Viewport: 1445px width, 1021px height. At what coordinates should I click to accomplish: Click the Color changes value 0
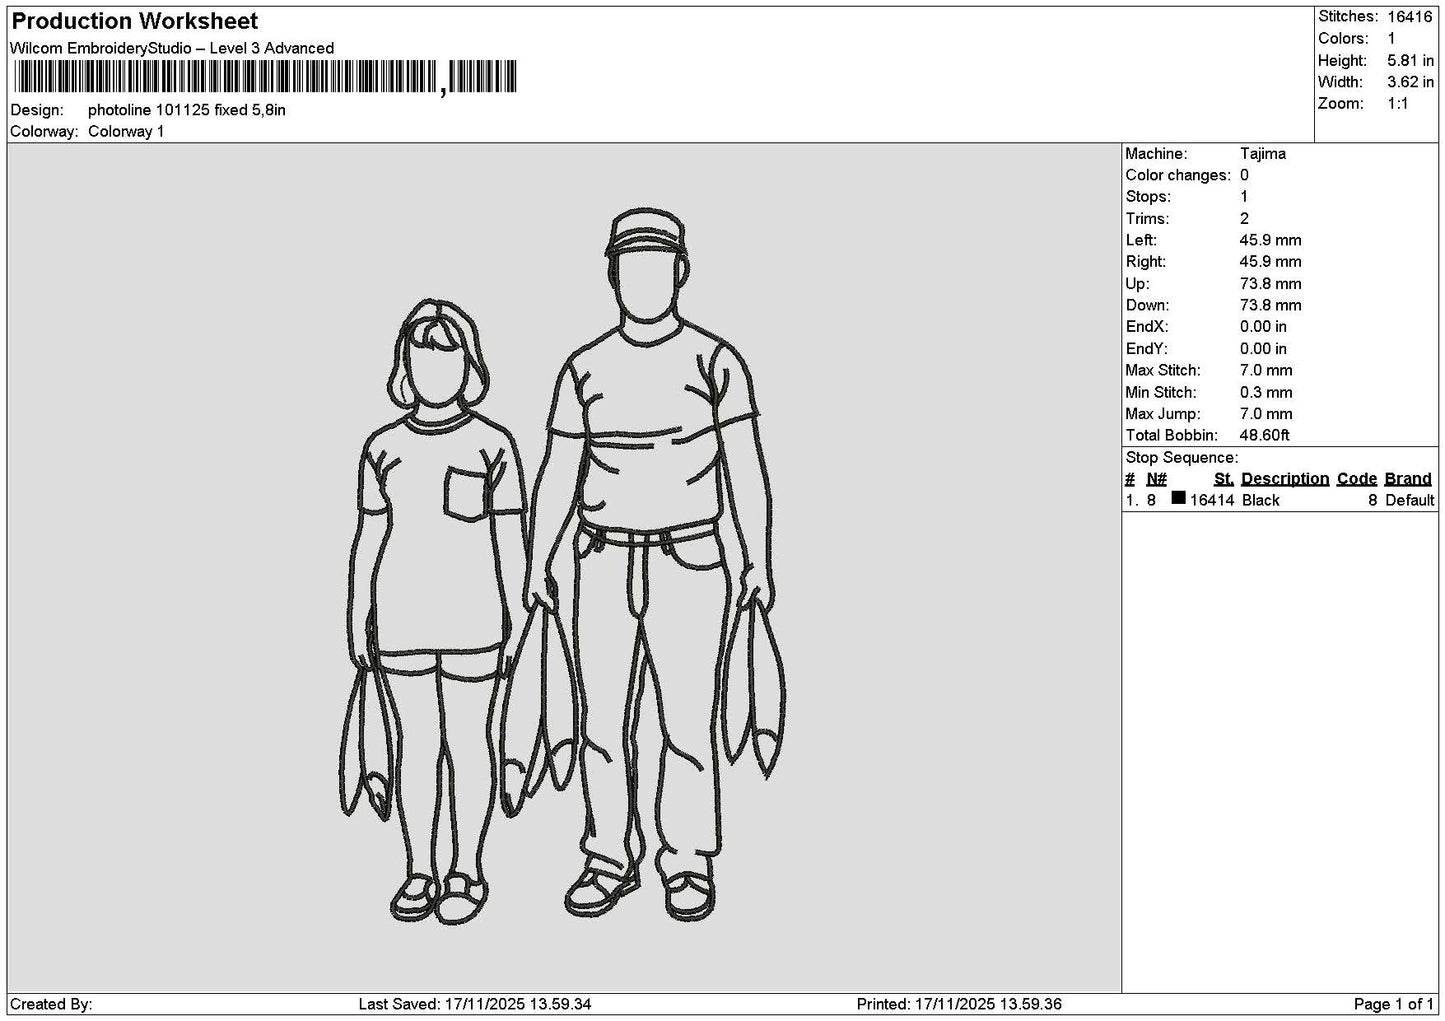[x=1244, y=175]
